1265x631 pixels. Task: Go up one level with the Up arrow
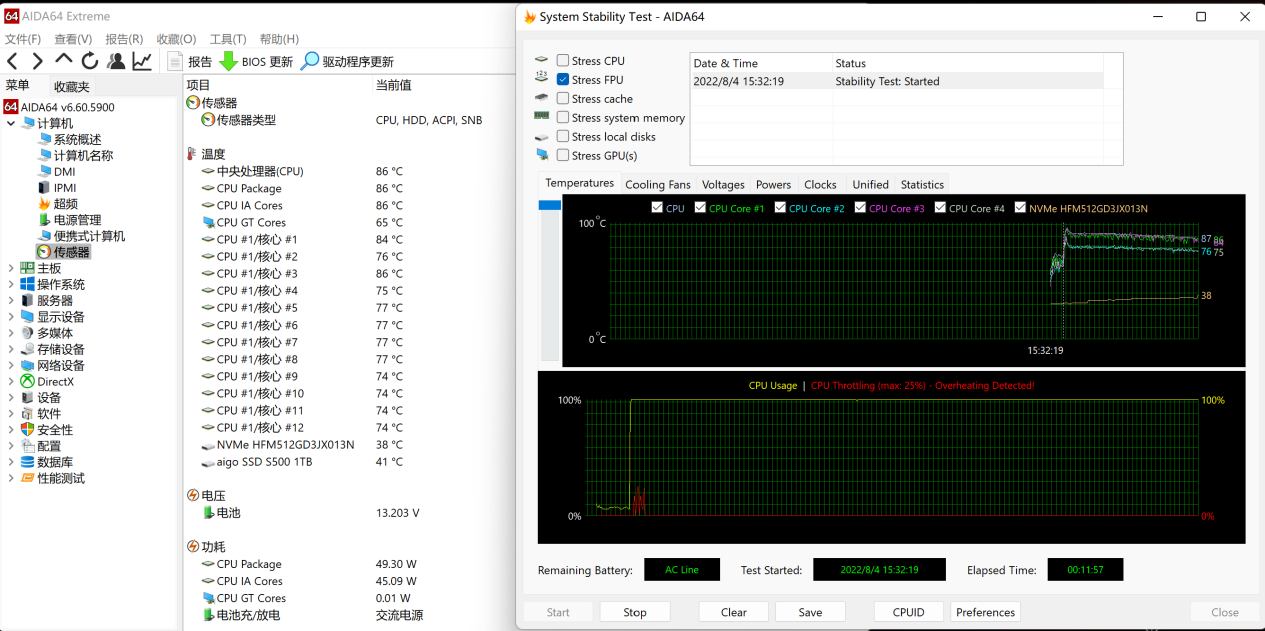(63, 60)
